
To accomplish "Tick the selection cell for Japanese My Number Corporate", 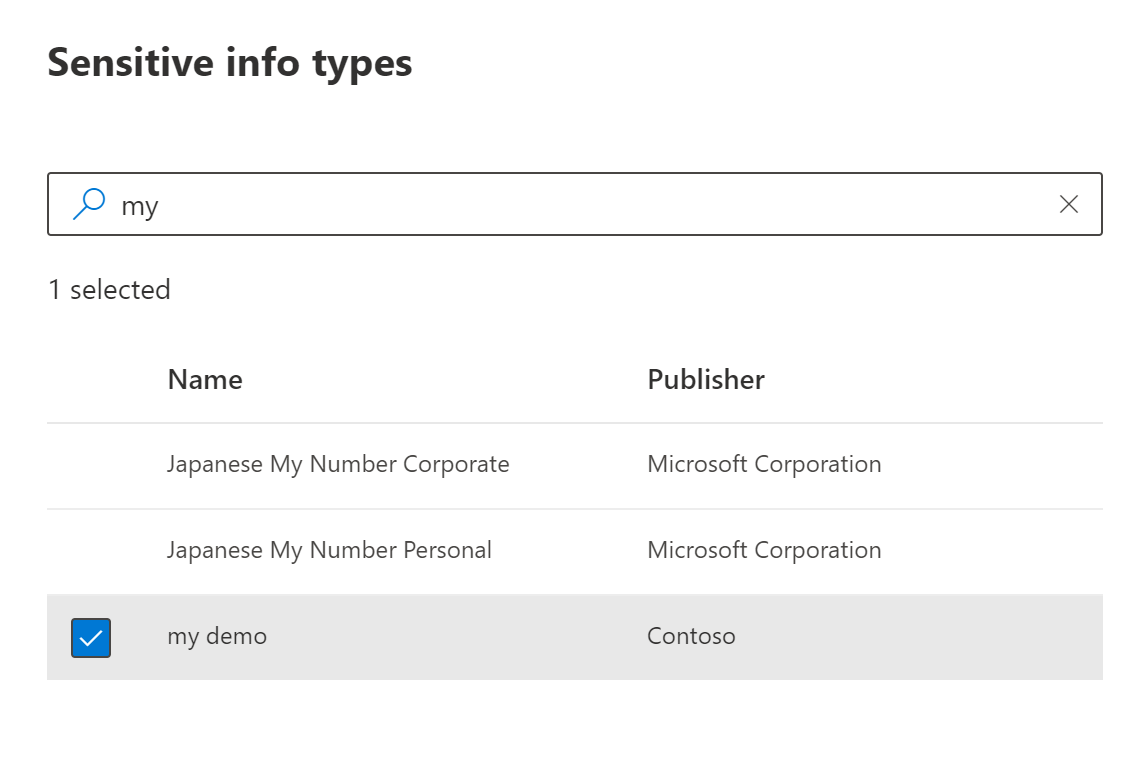I will click(91, 466).
